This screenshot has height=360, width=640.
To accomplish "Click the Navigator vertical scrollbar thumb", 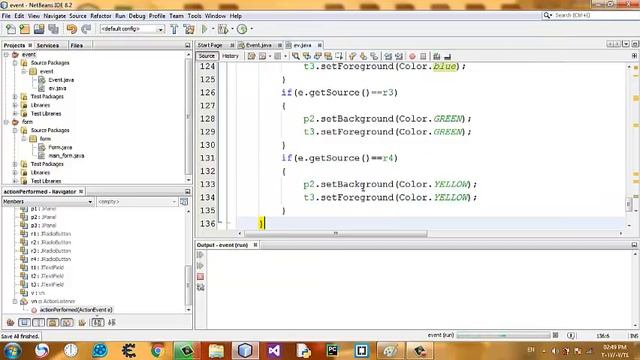I will pos(188,285).
